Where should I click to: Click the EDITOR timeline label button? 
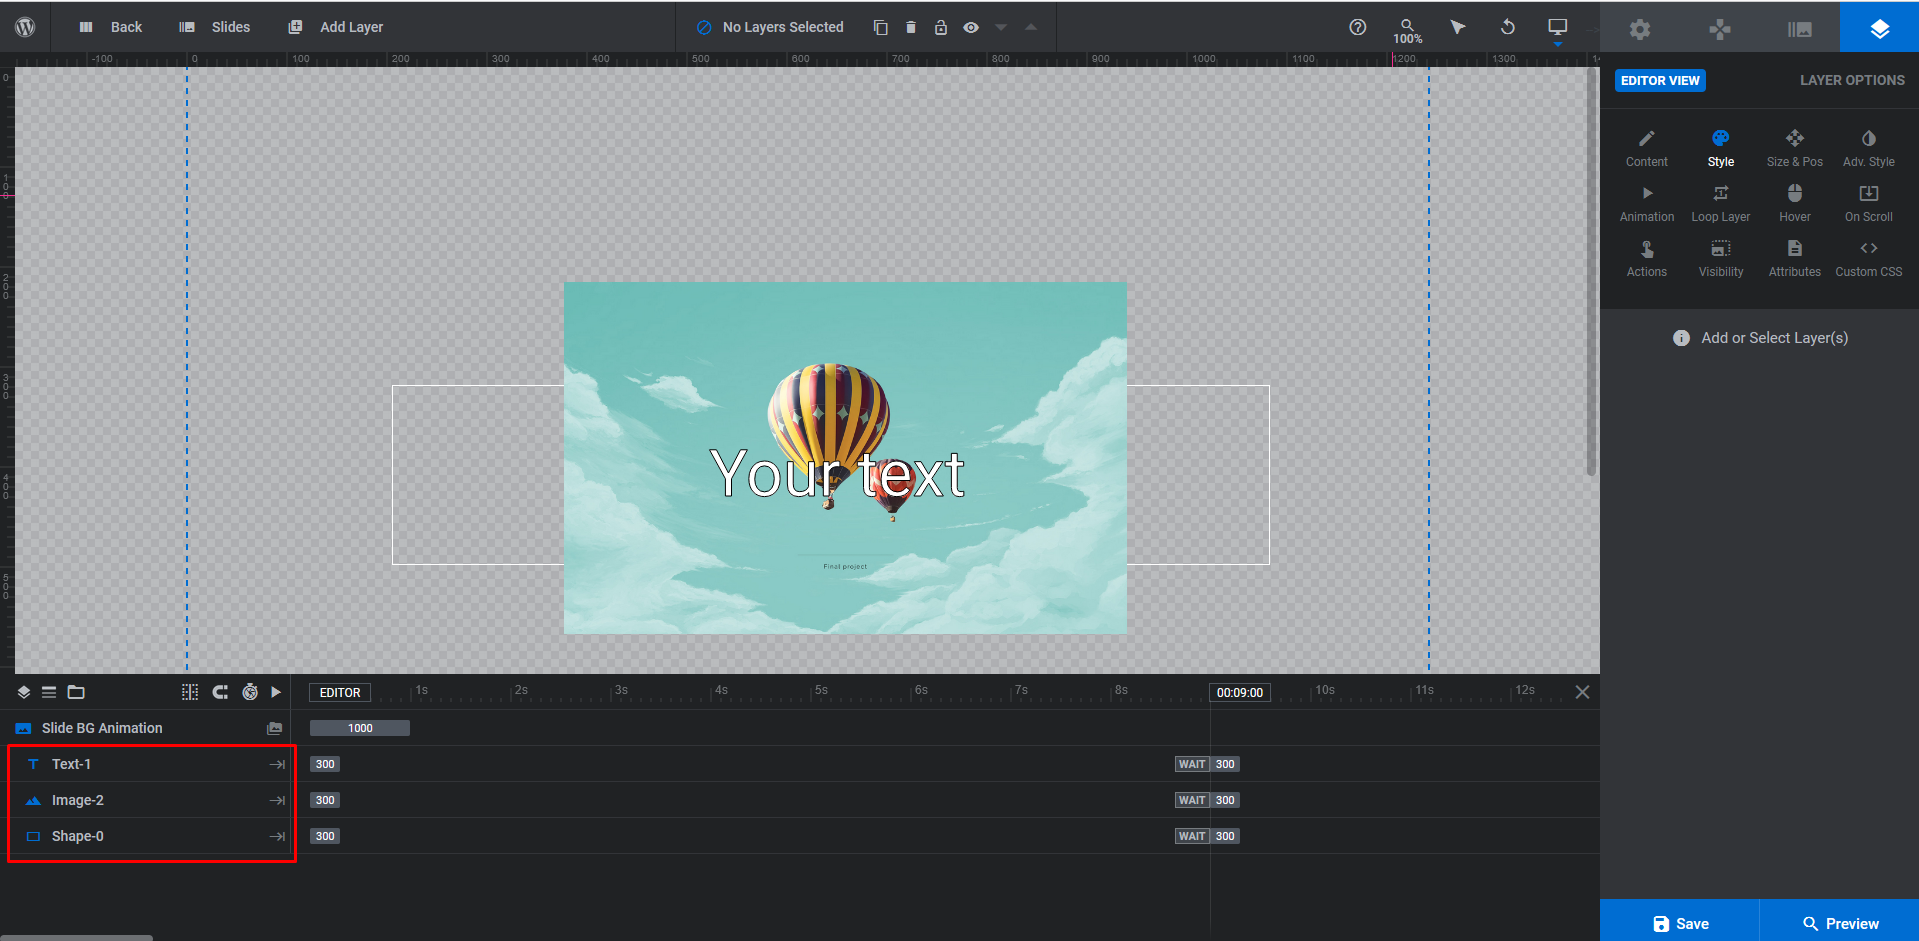[340, 692]
